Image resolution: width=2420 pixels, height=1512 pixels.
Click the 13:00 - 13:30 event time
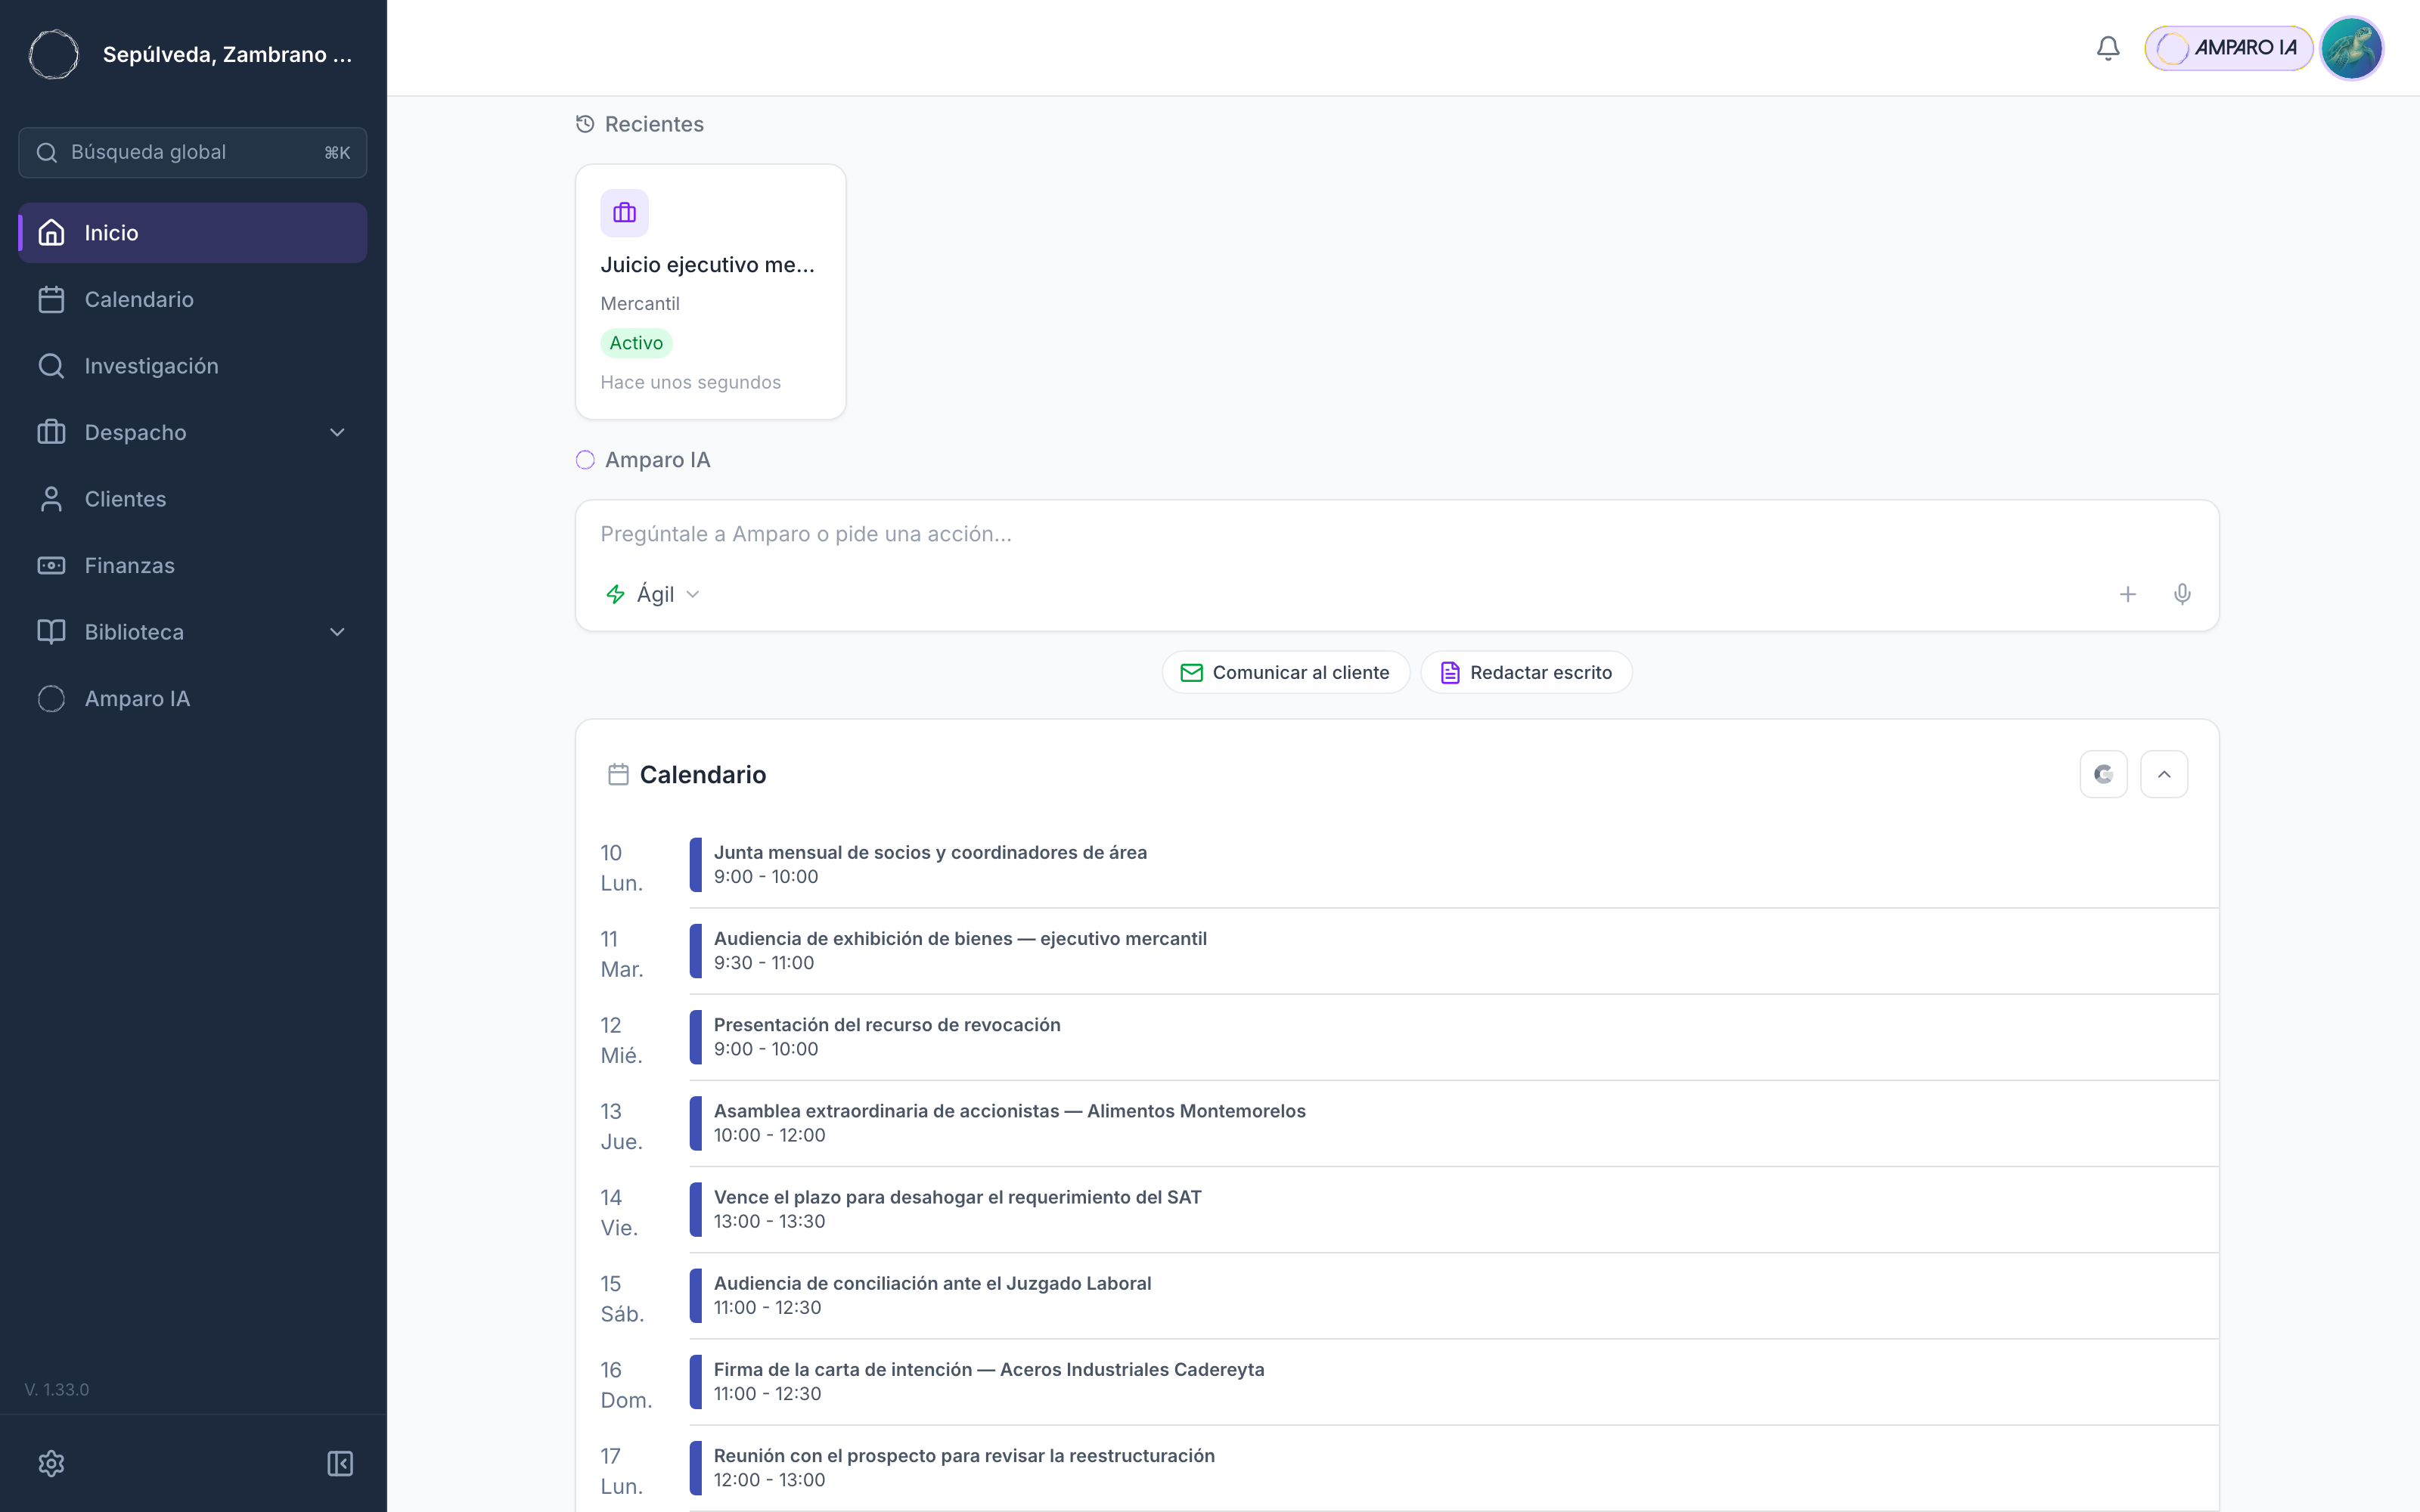[769, 1221]
